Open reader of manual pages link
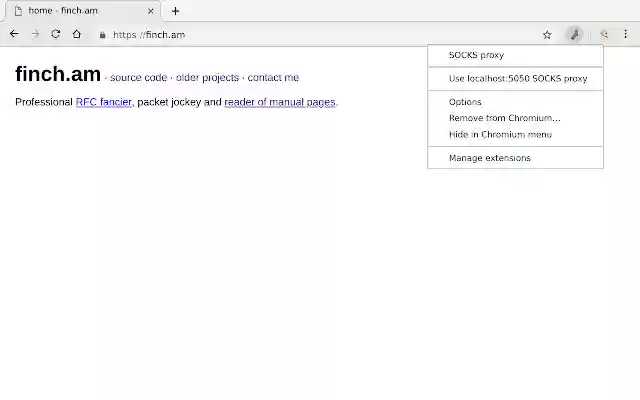 coord(280,102)
